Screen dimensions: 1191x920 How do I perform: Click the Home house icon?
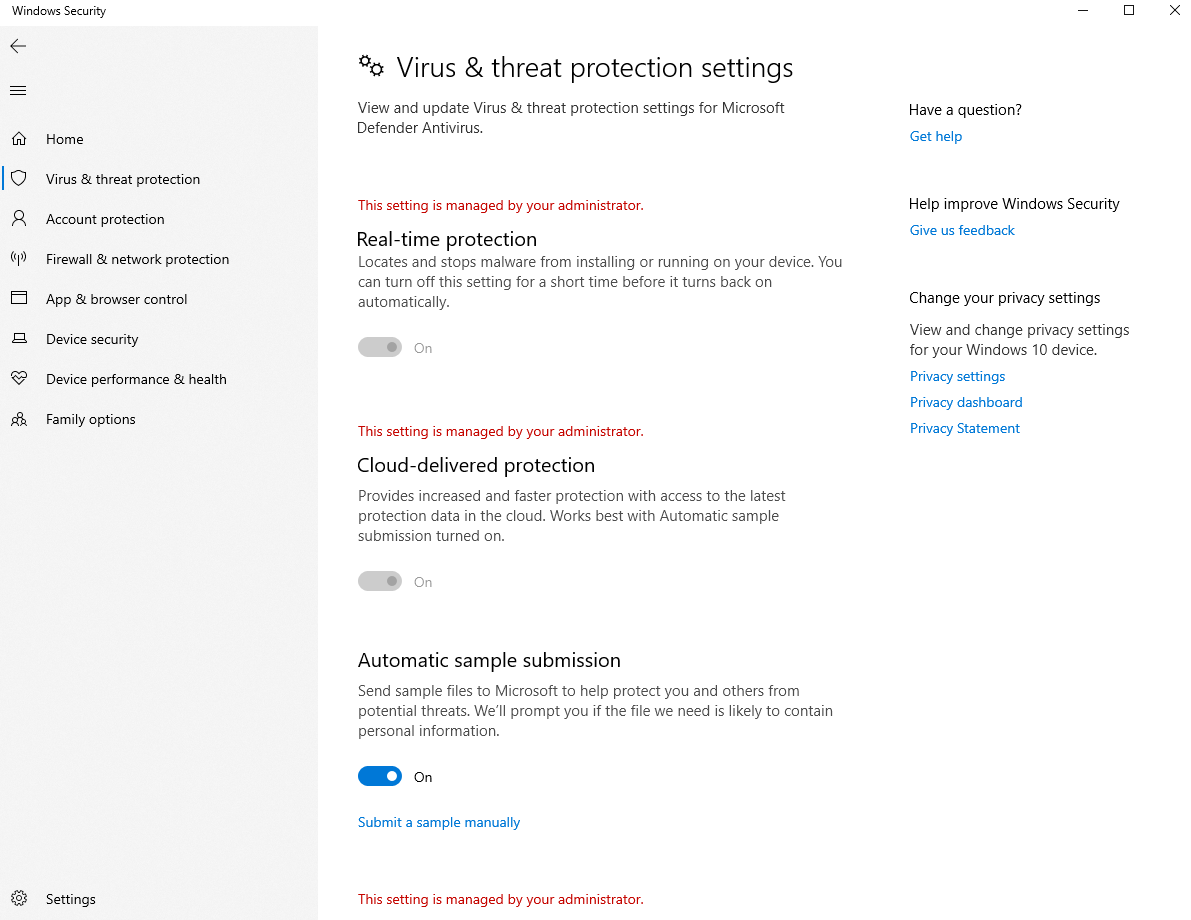[19, 139]
